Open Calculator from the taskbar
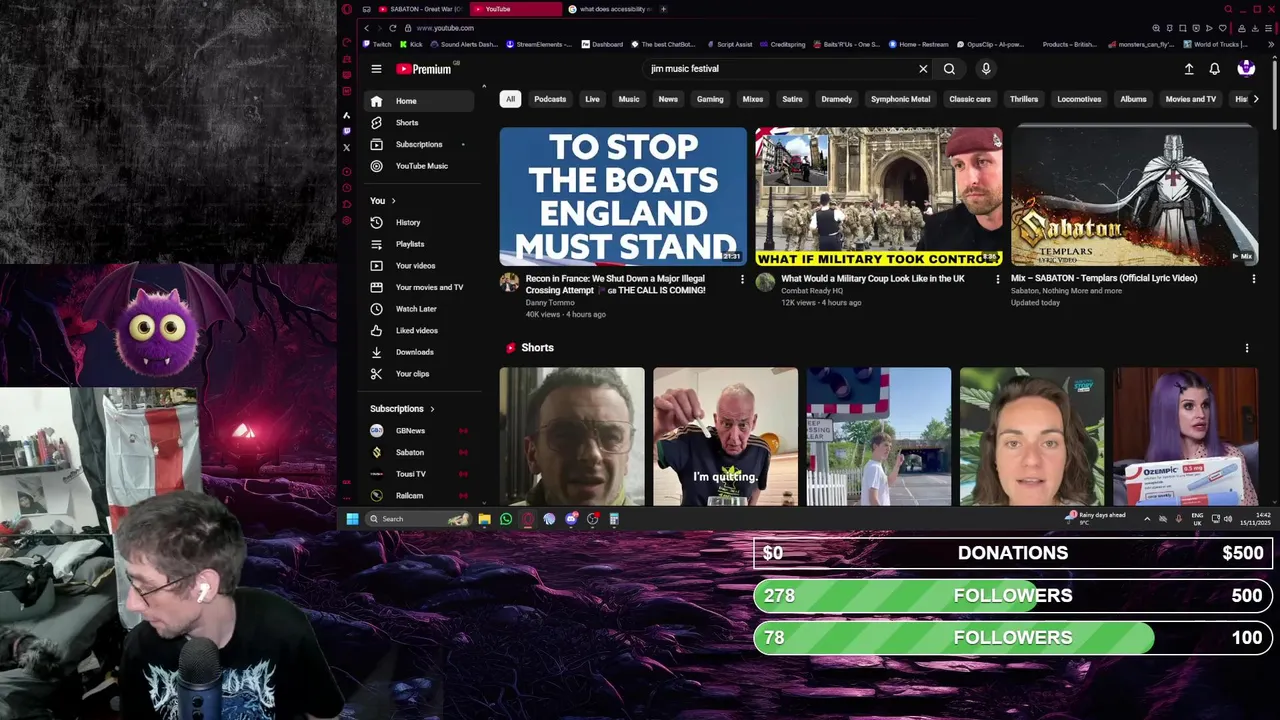Viewport: 1280px width, 720px height. pyautogui.click(x=614, y=519)
